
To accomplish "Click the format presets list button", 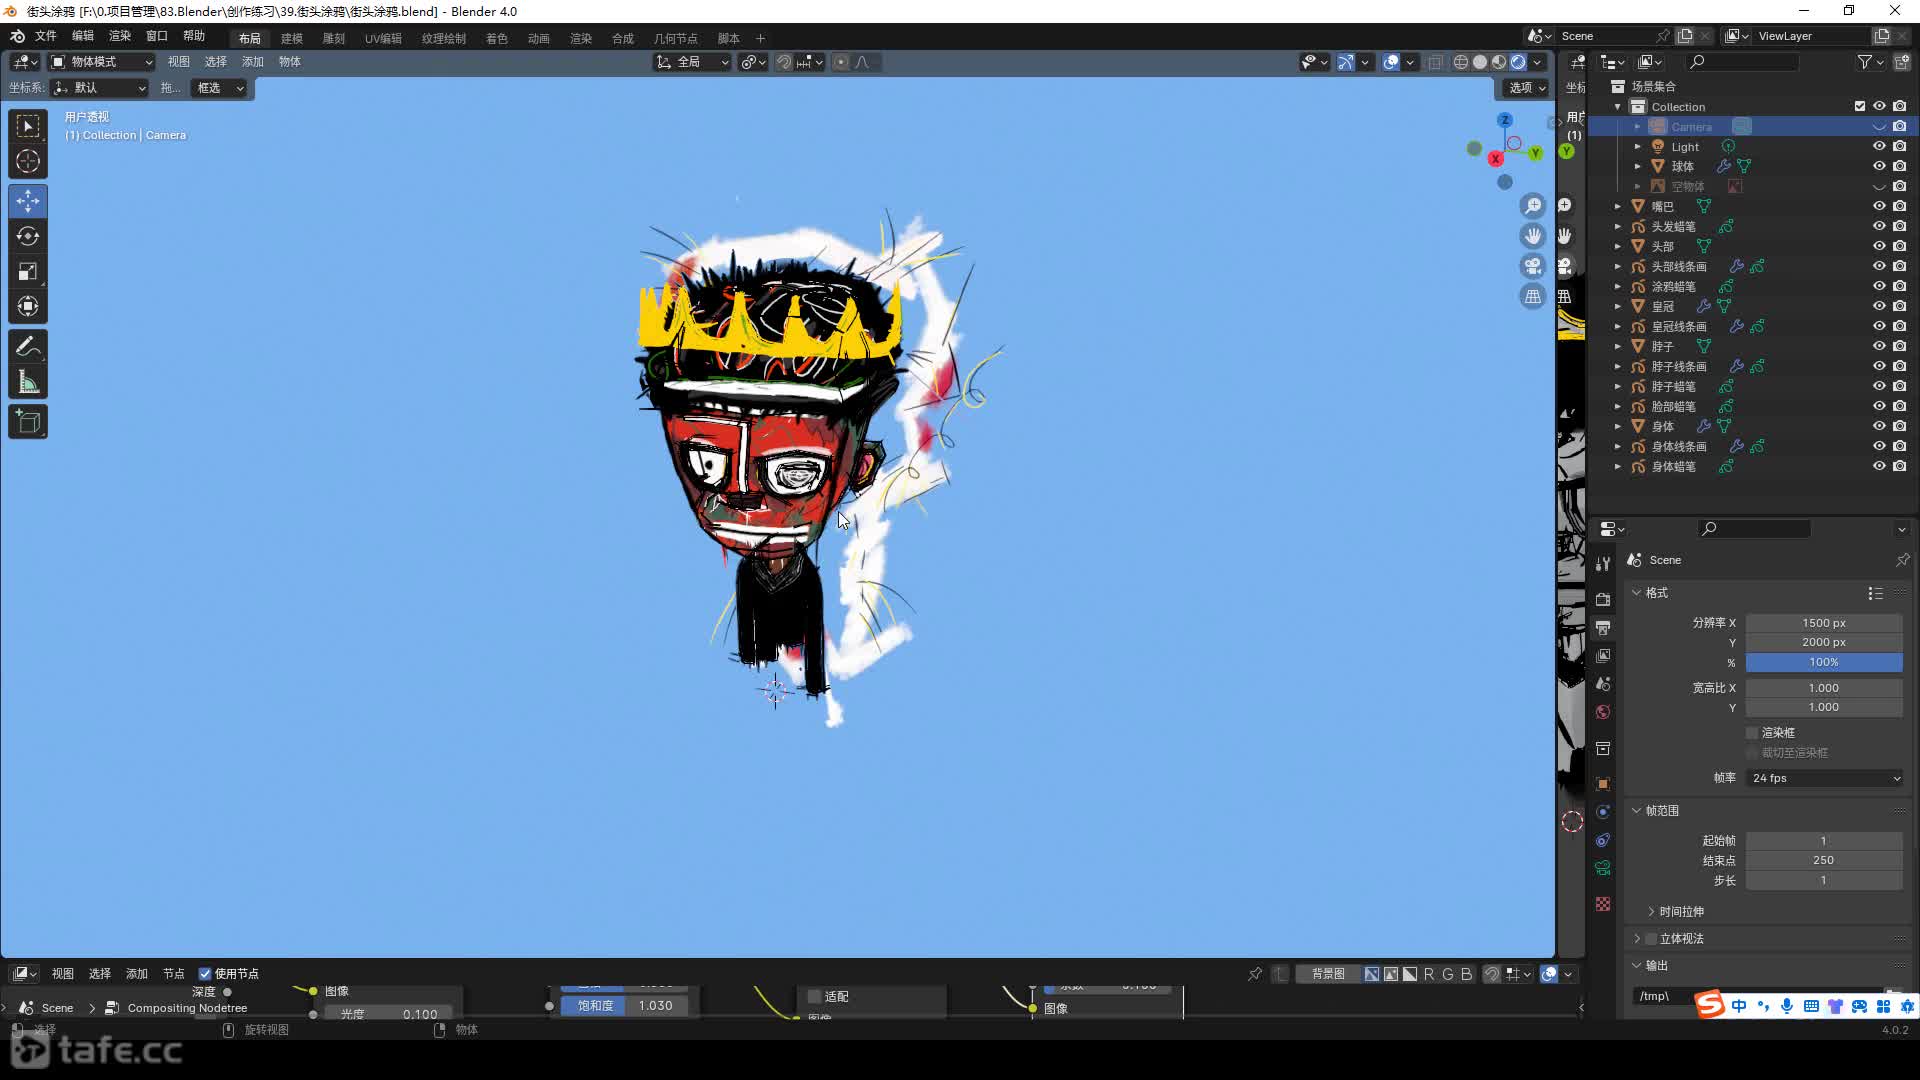I will (x=1875, y=593).
